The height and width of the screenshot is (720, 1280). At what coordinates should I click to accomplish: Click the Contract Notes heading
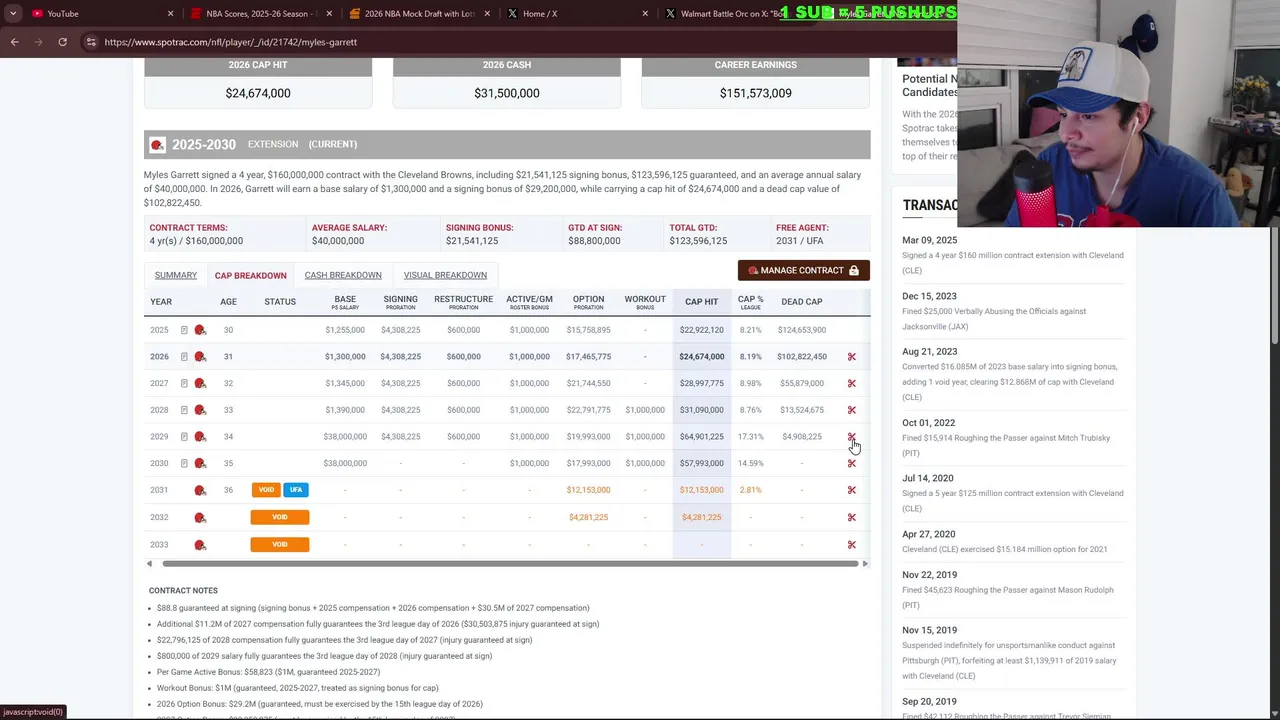[183, 591]
